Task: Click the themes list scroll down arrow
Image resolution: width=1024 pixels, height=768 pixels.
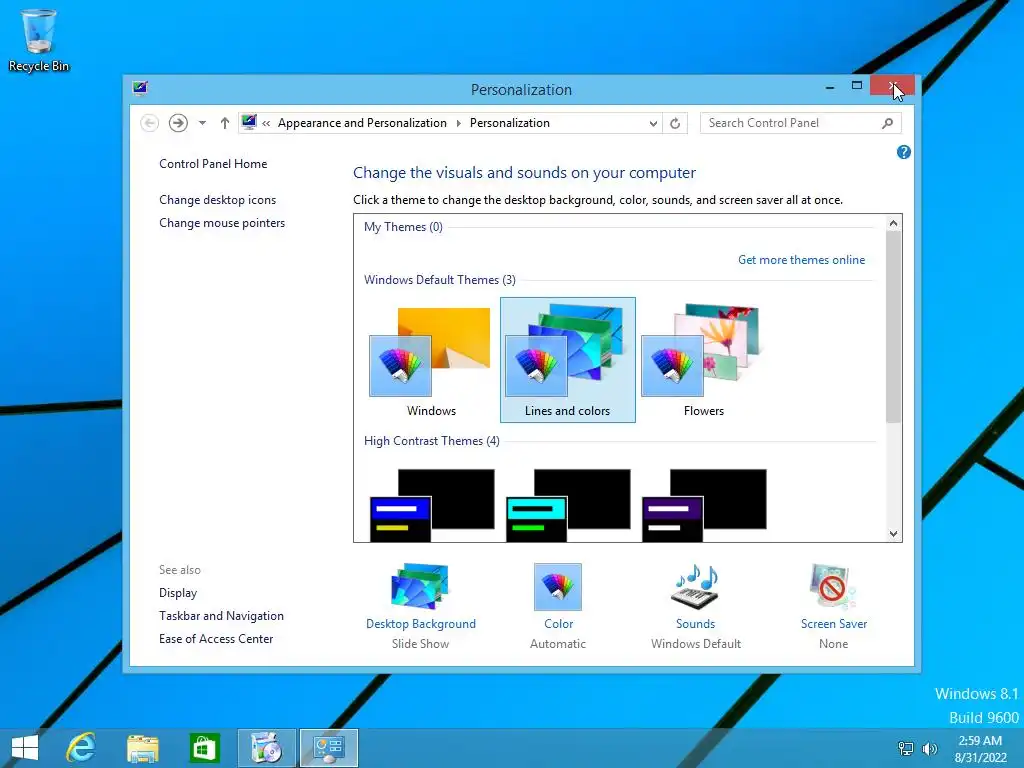Action: click(x=893, y=534)
